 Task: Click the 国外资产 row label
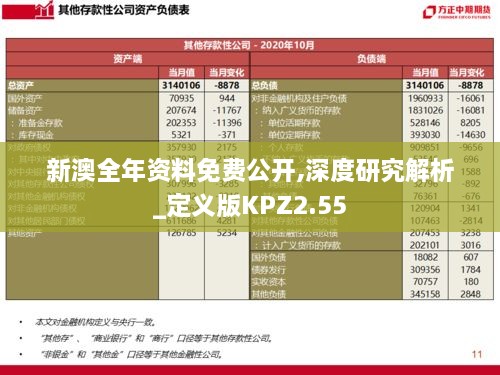(x=25, y=98)
